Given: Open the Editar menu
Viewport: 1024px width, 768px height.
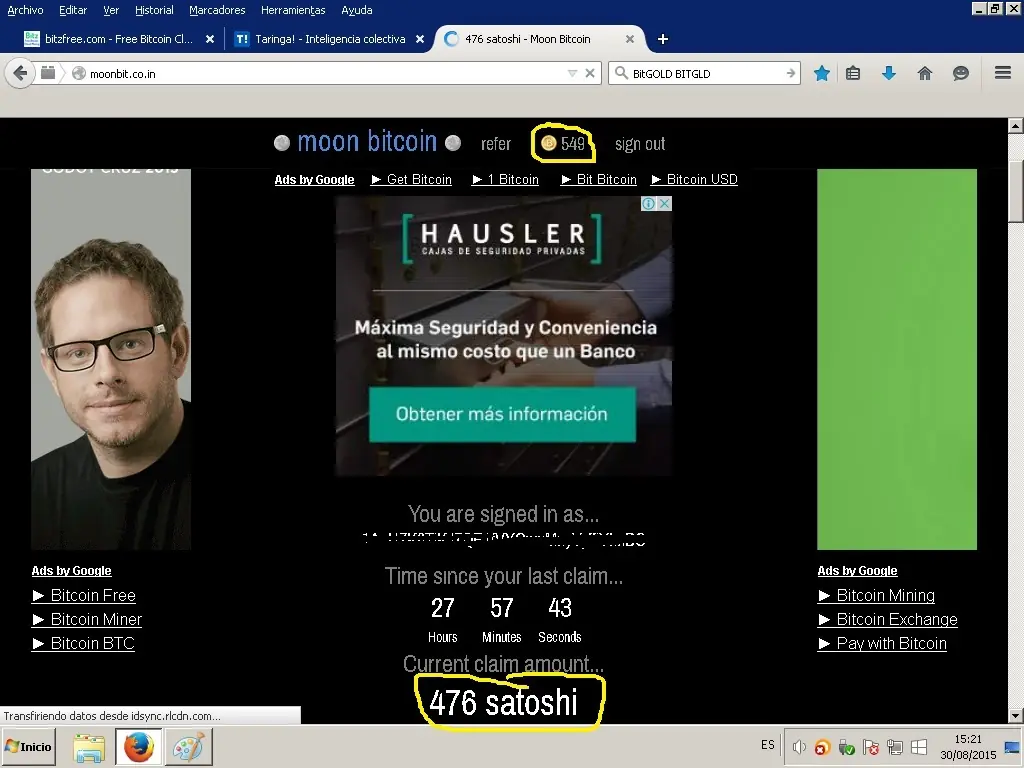Looking at the screenshot, I should pyautogui.click(x=72, y=10).
